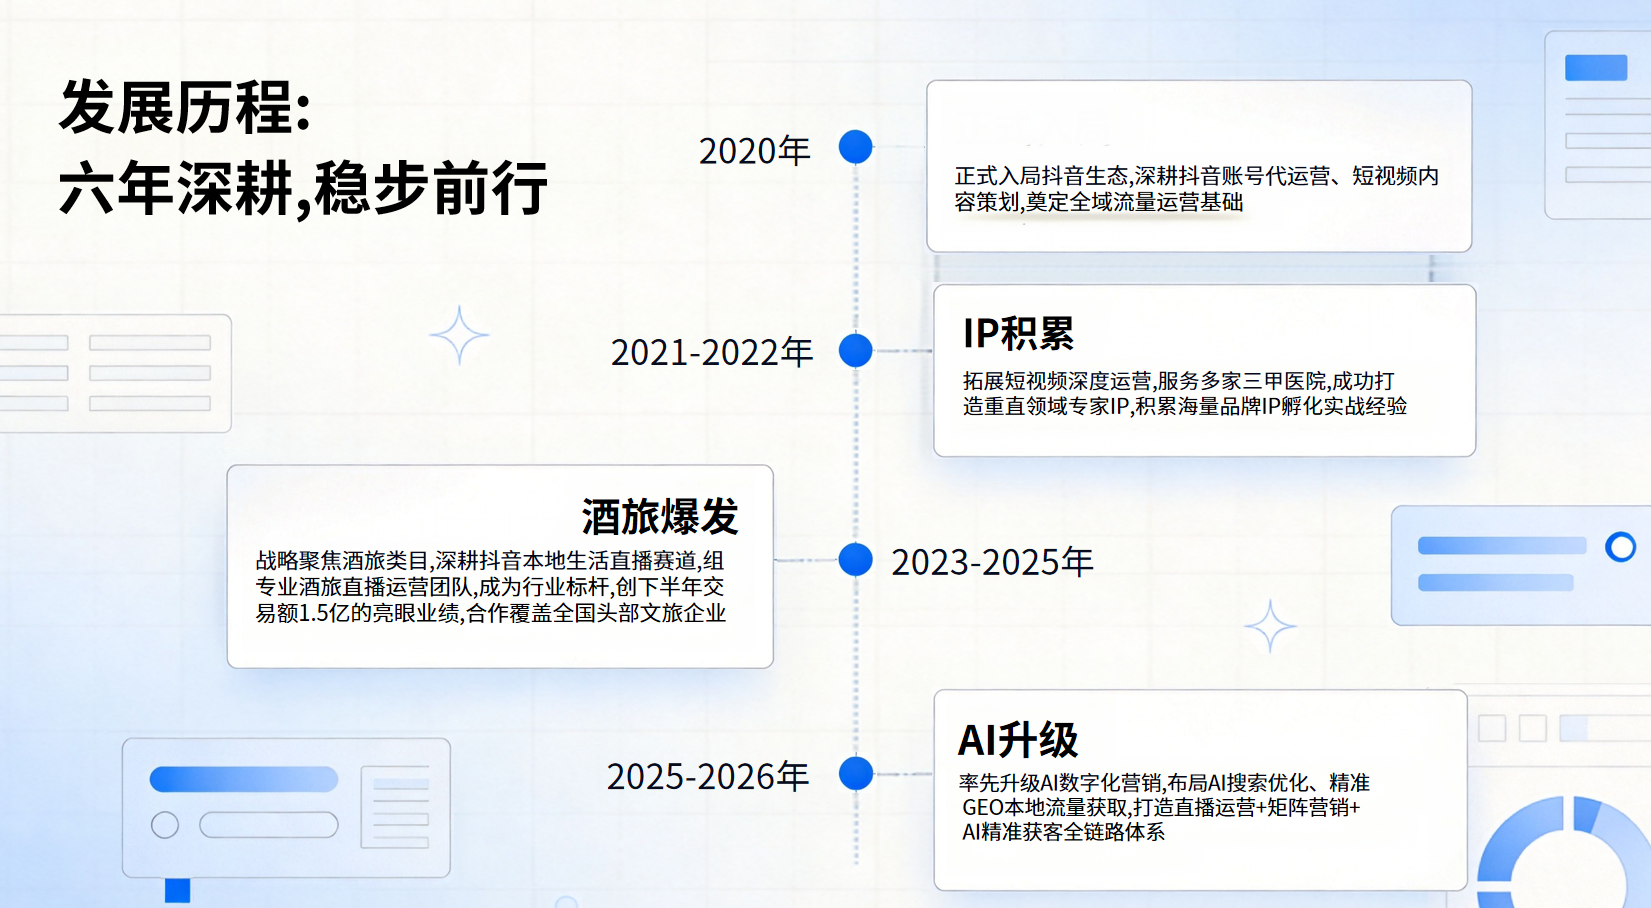Click the 发展历程 title text
The width and height of the screenshot is (1651, 908).
click(x=186, y=108)
